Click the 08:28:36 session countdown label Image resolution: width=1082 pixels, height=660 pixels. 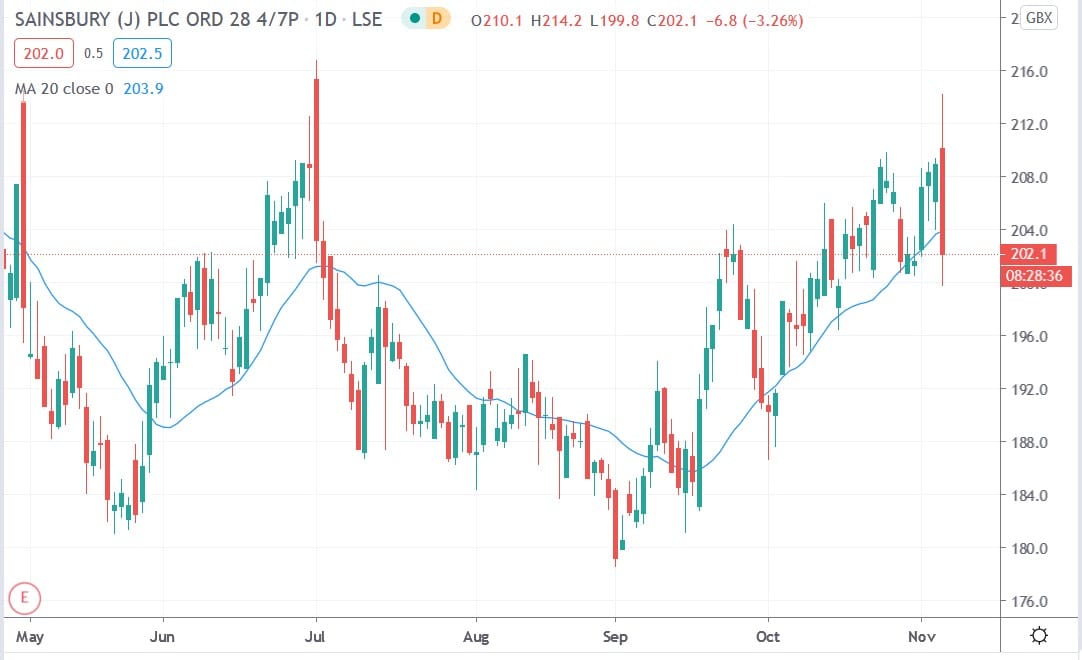pos(1033,276)
